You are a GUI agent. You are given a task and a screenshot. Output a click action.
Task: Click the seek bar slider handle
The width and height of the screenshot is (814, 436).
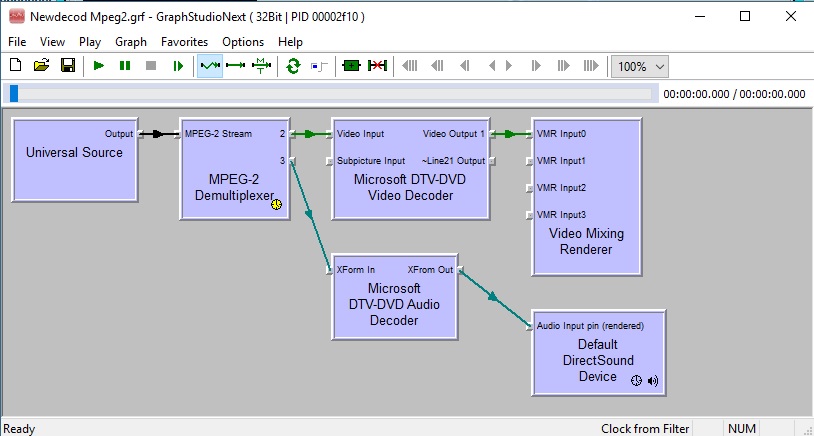tap(13, 94)
